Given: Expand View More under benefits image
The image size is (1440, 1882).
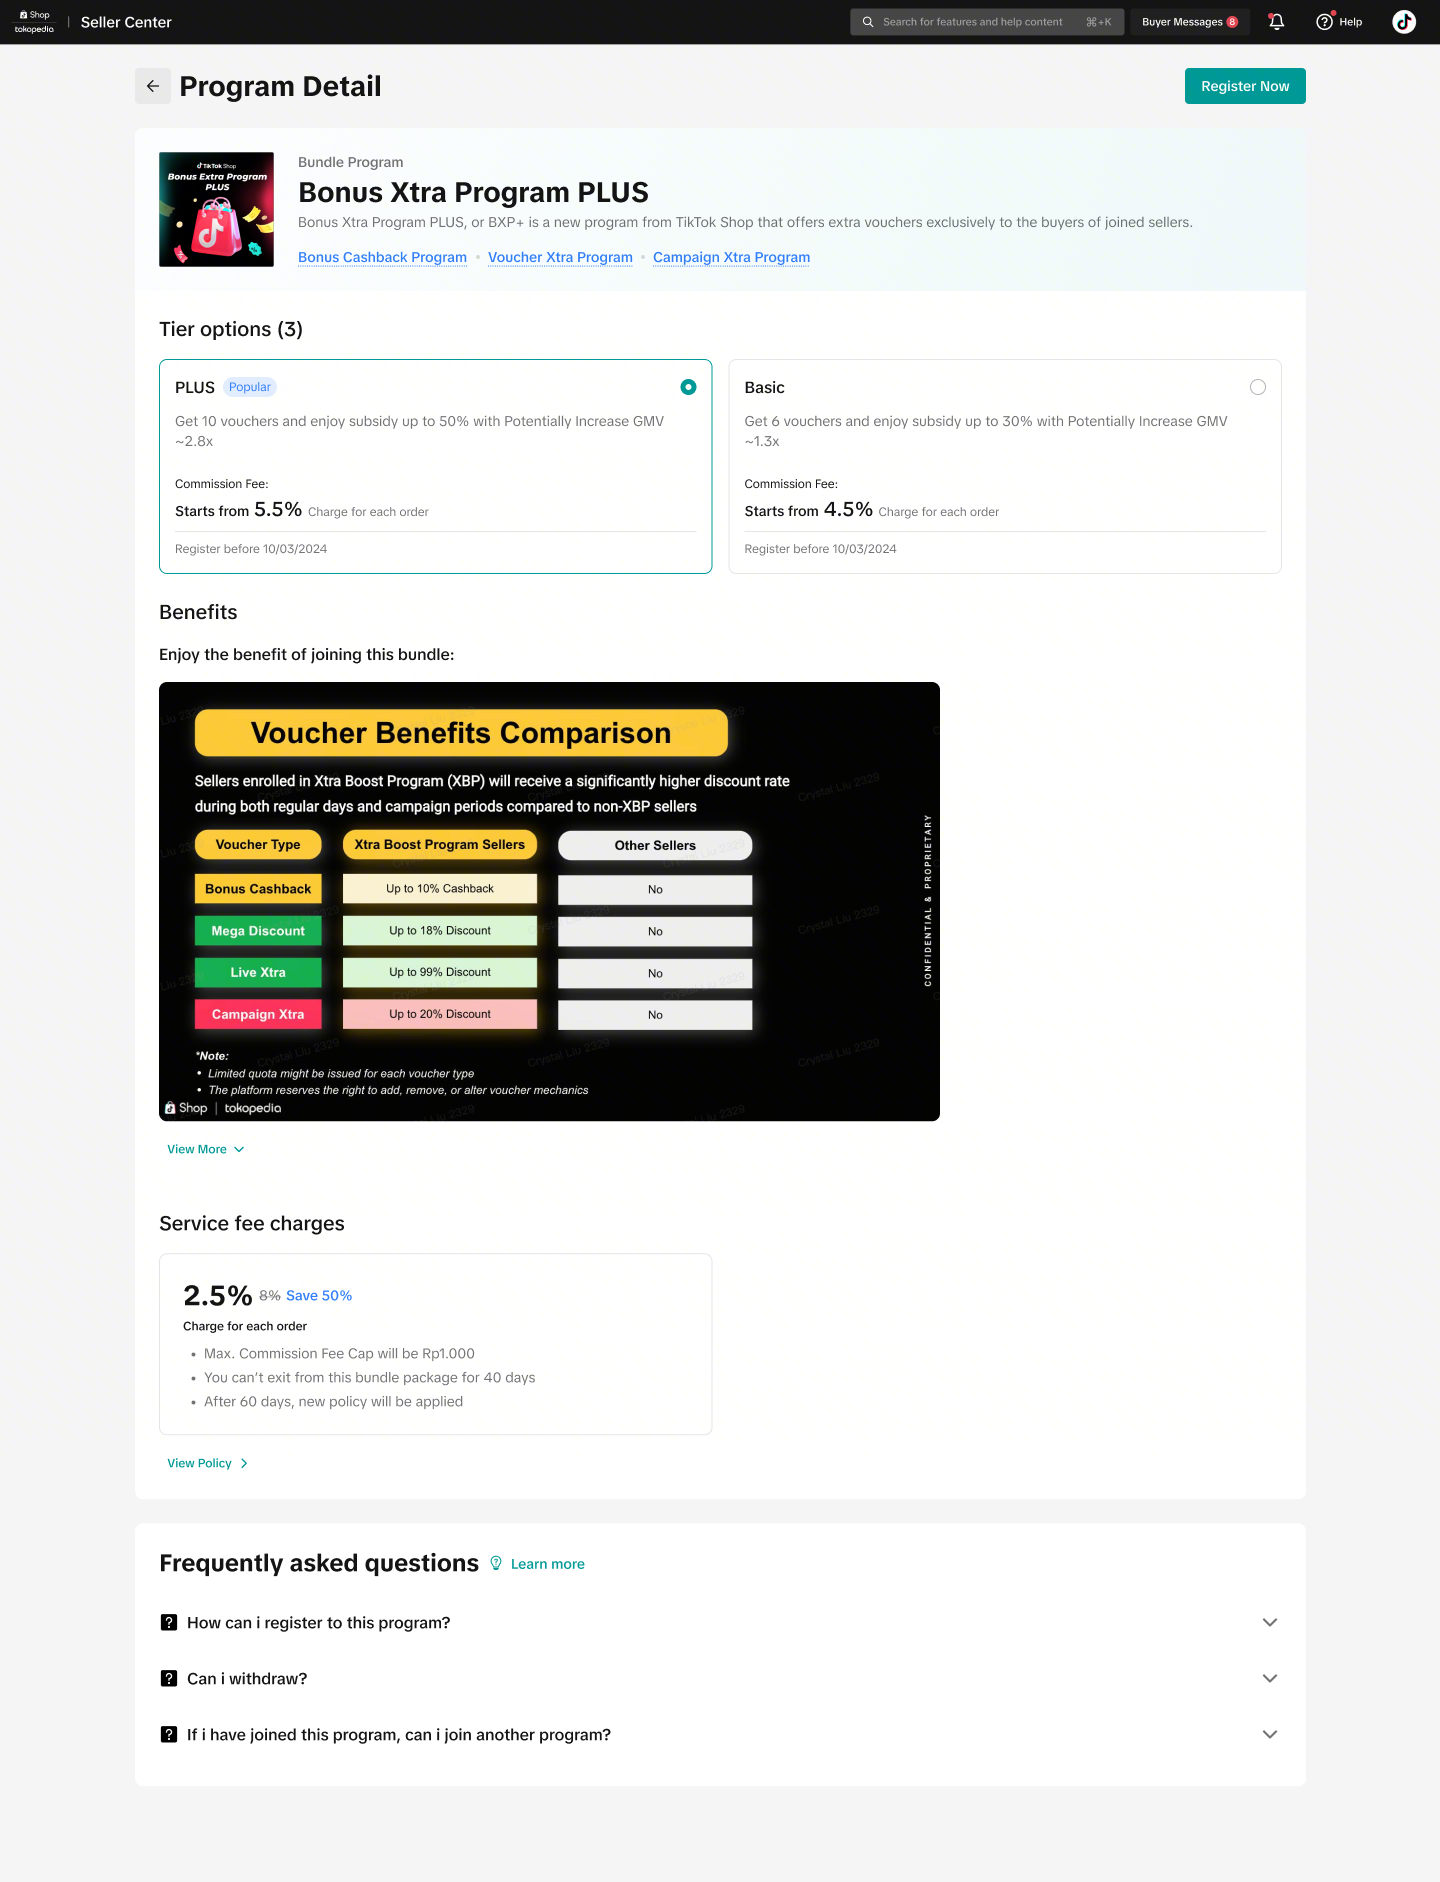Looking at the screenshot, I should coord(206,1149).
